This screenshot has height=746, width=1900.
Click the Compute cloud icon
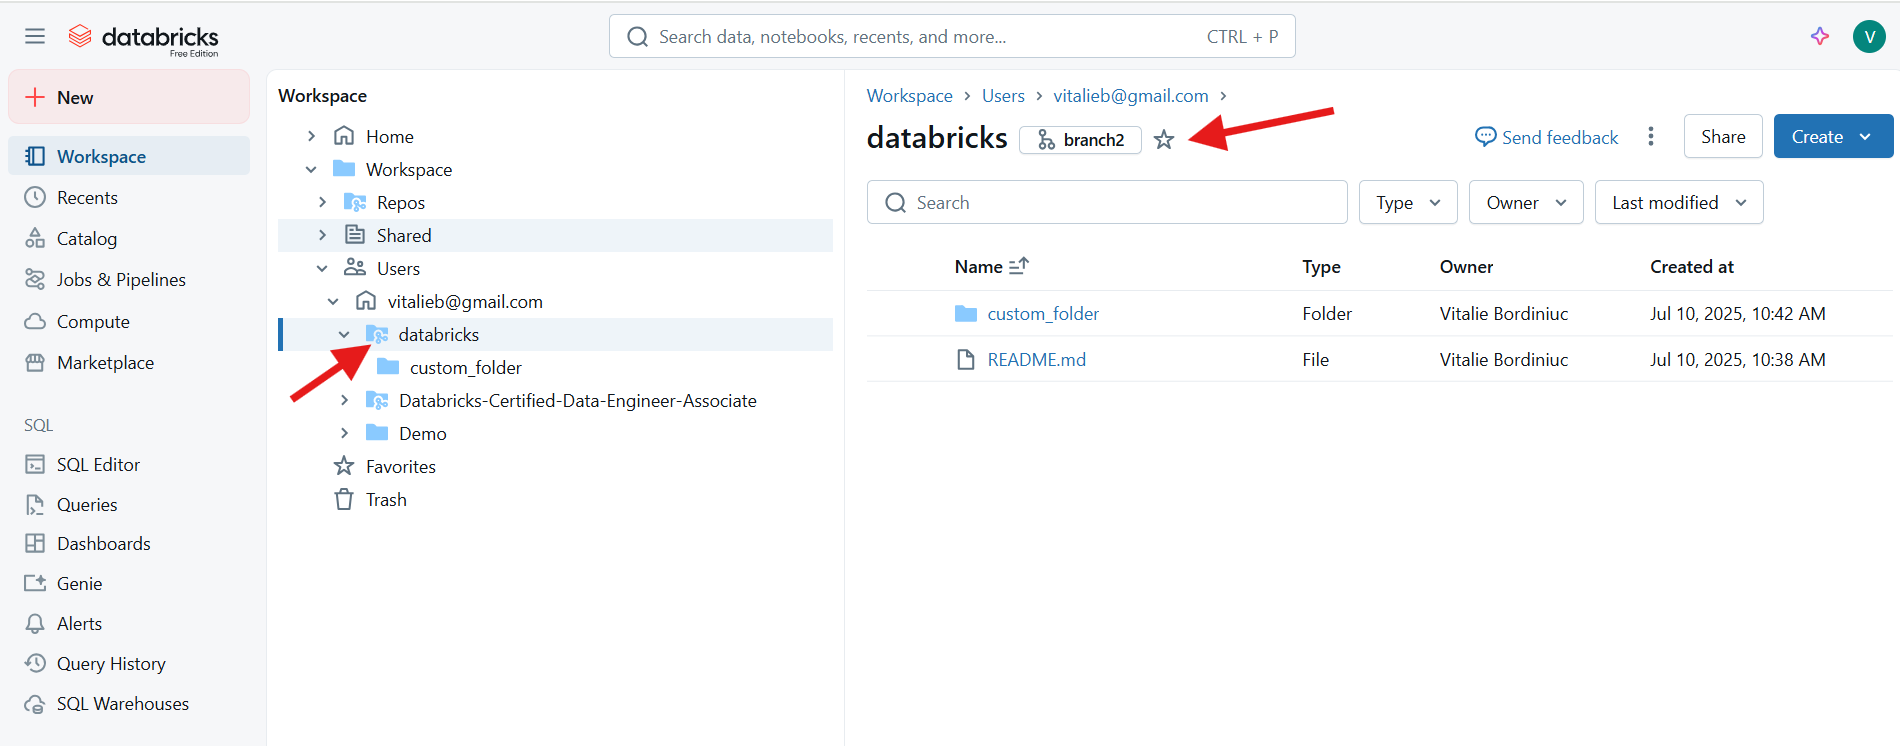click(35, 321)
